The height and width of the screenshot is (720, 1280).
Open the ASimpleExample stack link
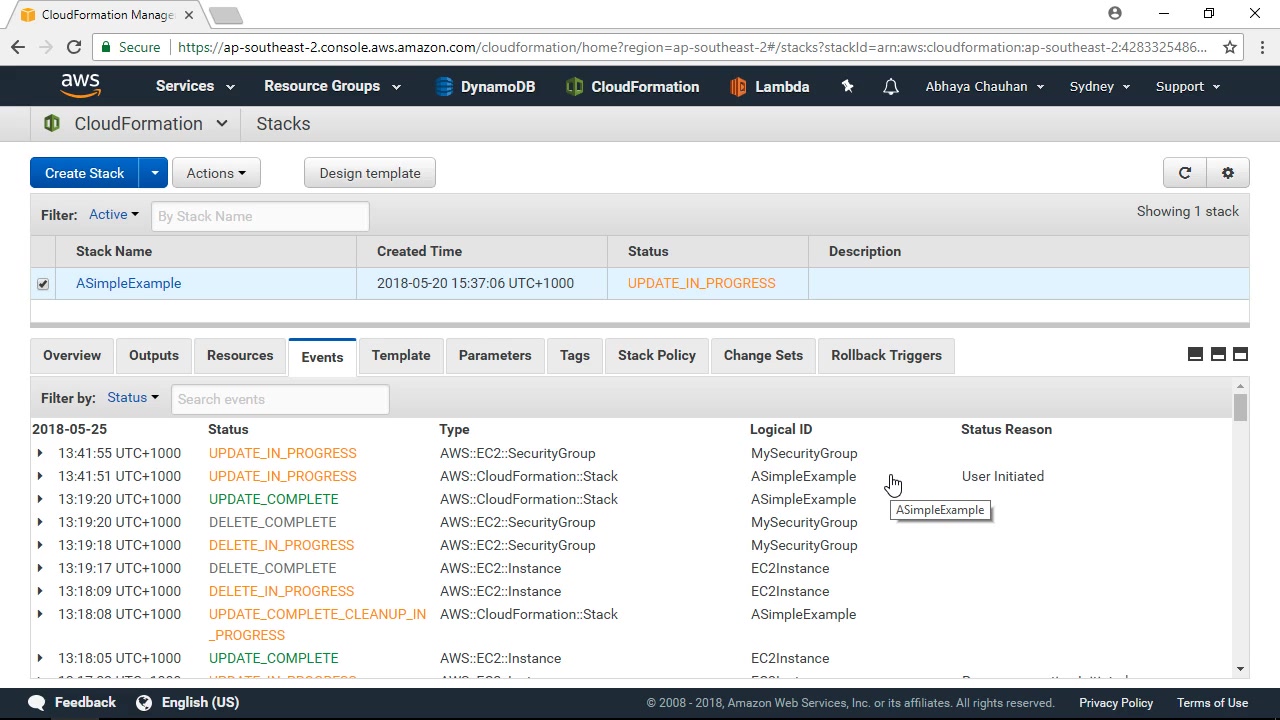tap(129, 283)
